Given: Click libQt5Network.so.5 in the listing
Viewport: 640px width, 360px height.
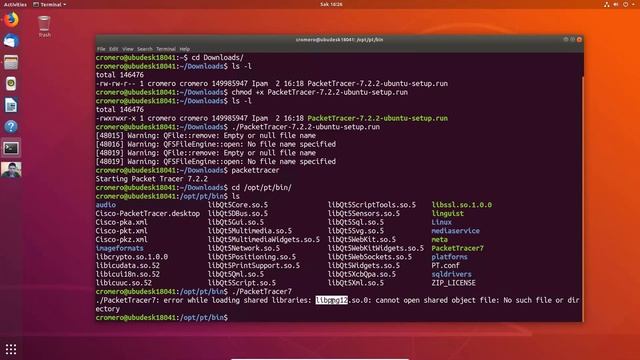Looking at the screenshot, I should (x=244, y=248).
